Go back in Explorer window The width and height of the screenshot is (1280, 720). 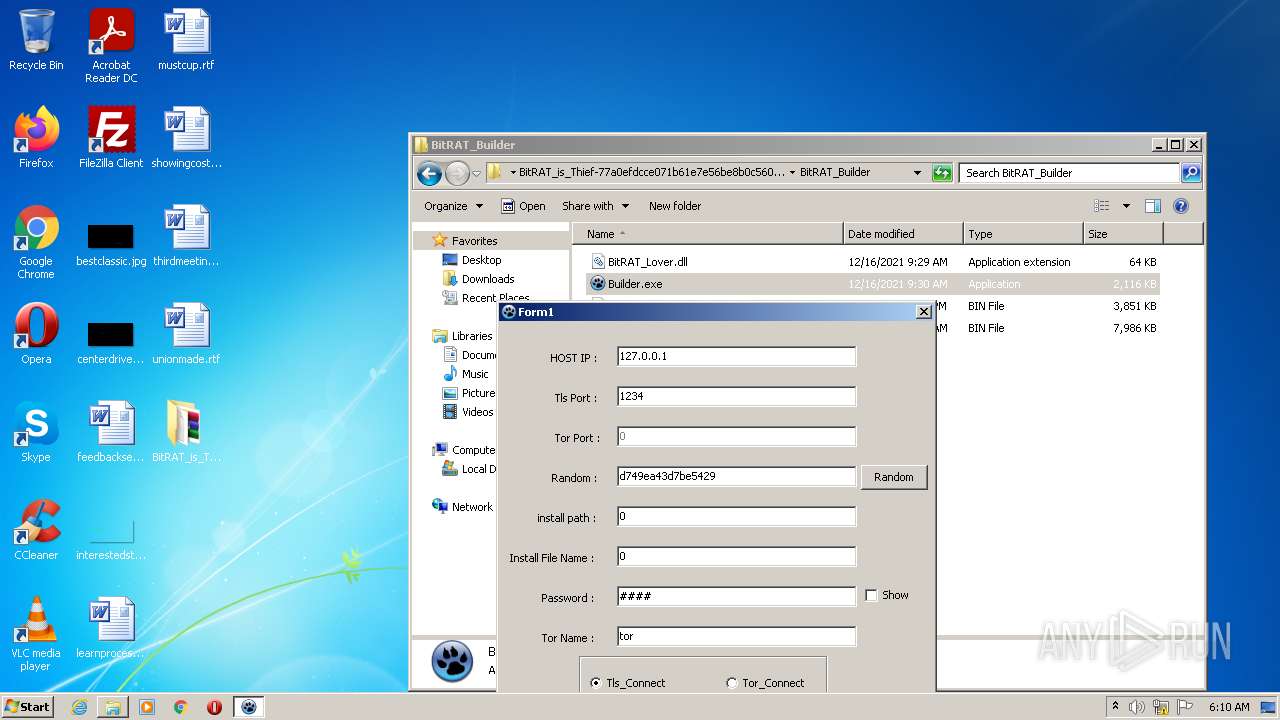pos(429,173)
